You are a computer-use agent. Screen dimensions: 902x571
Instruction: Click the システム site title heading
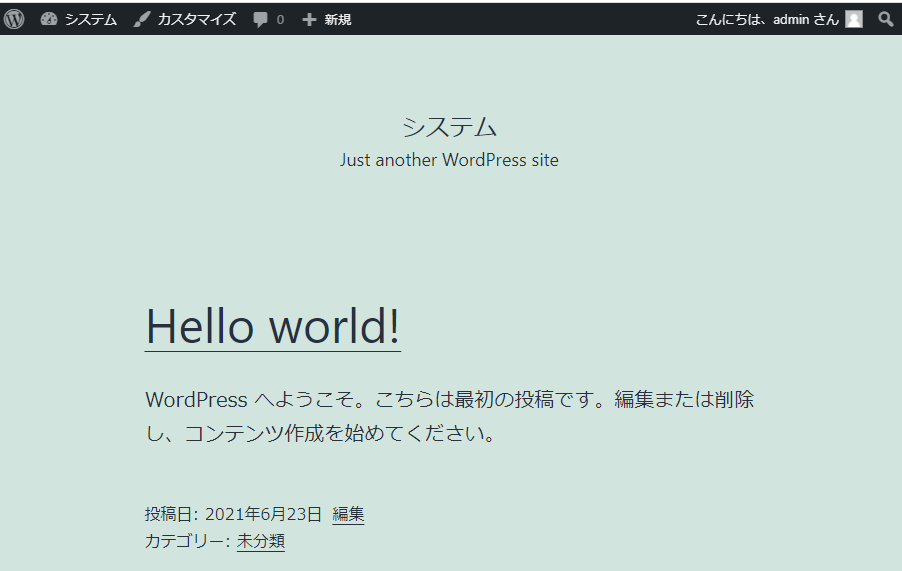point(449,127)
